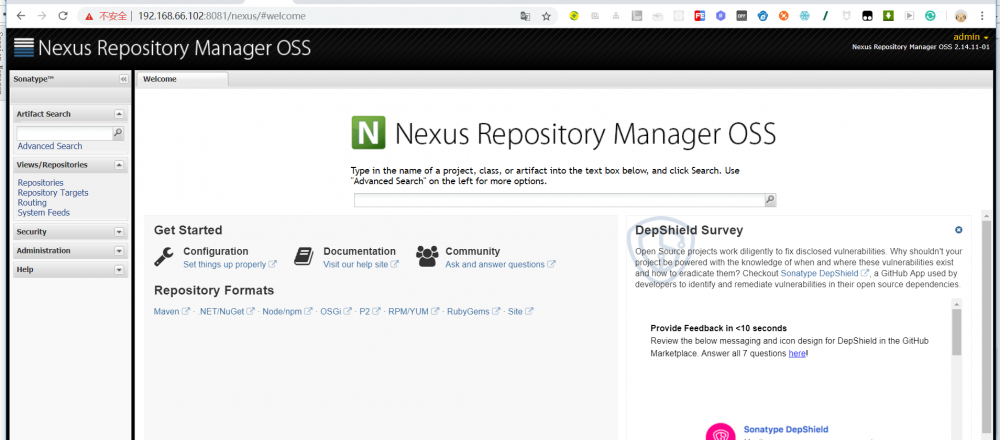
Task: Click the translate page icon in address bar
Action: [525, 16]
